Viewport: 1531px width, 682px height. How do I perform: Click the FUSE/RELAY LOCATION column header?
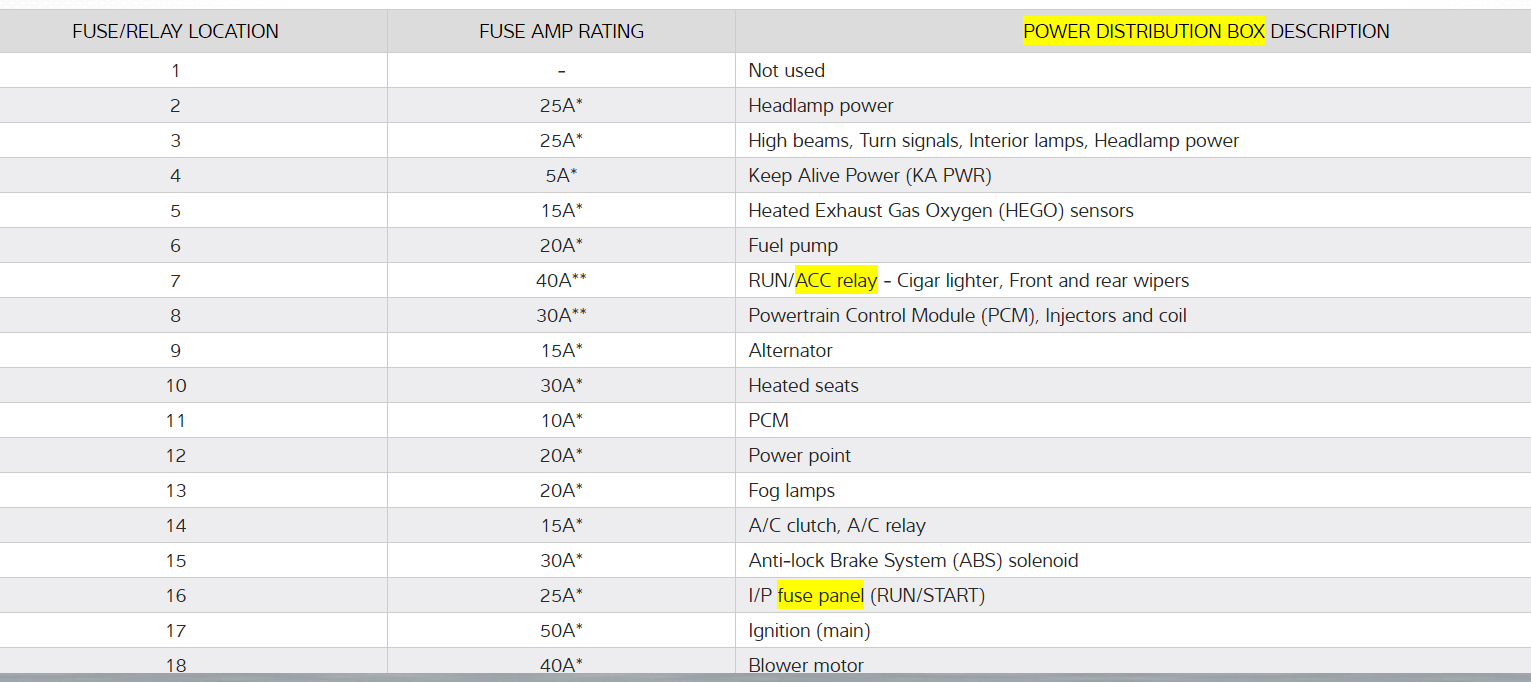pos(175,31)
